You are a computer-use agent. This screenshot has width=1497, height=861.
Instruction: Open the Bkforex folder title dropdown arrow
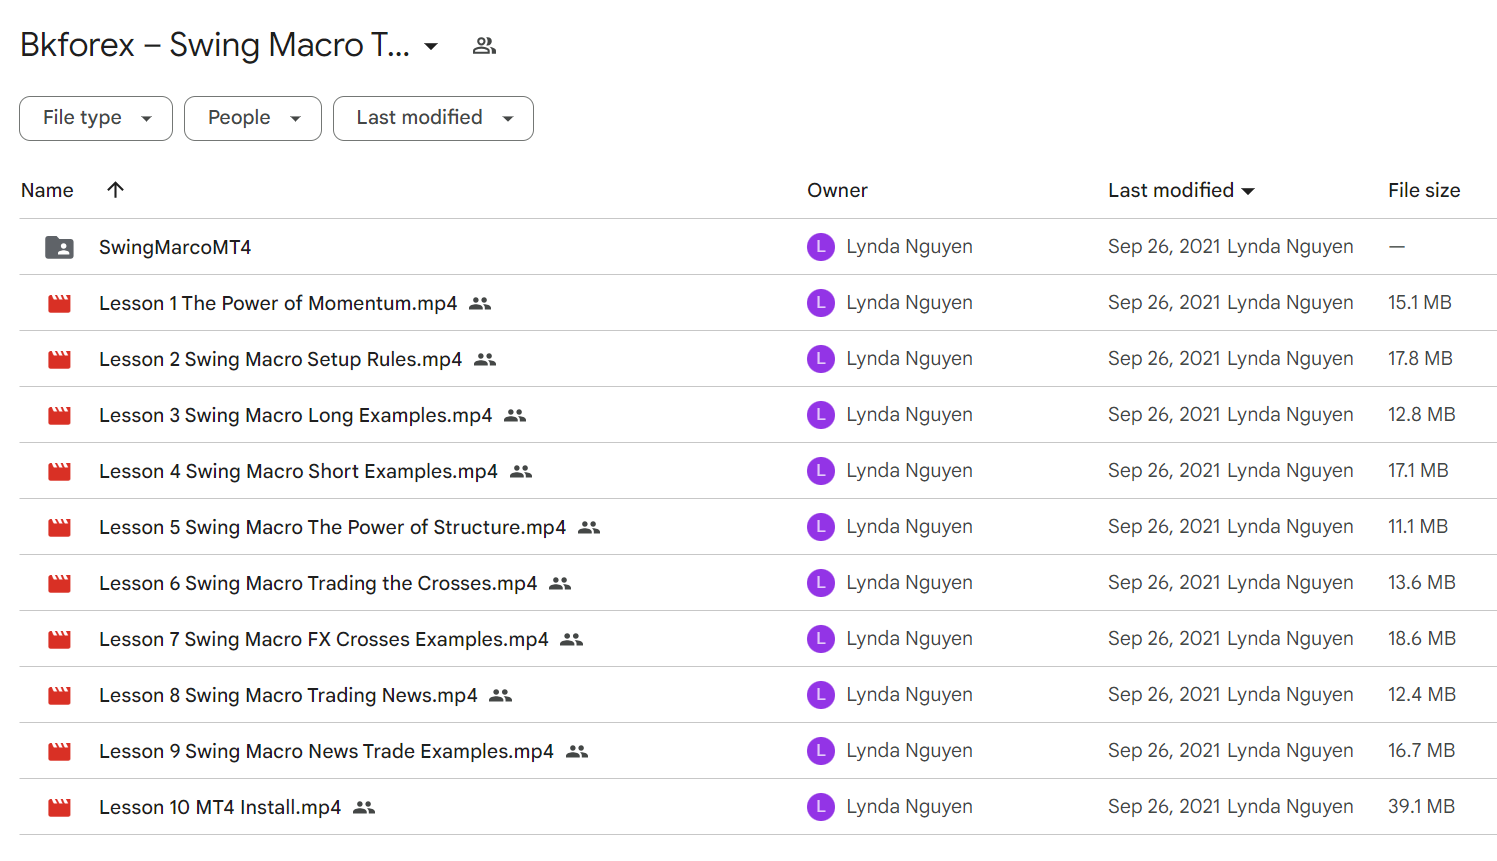click(431, 46)
